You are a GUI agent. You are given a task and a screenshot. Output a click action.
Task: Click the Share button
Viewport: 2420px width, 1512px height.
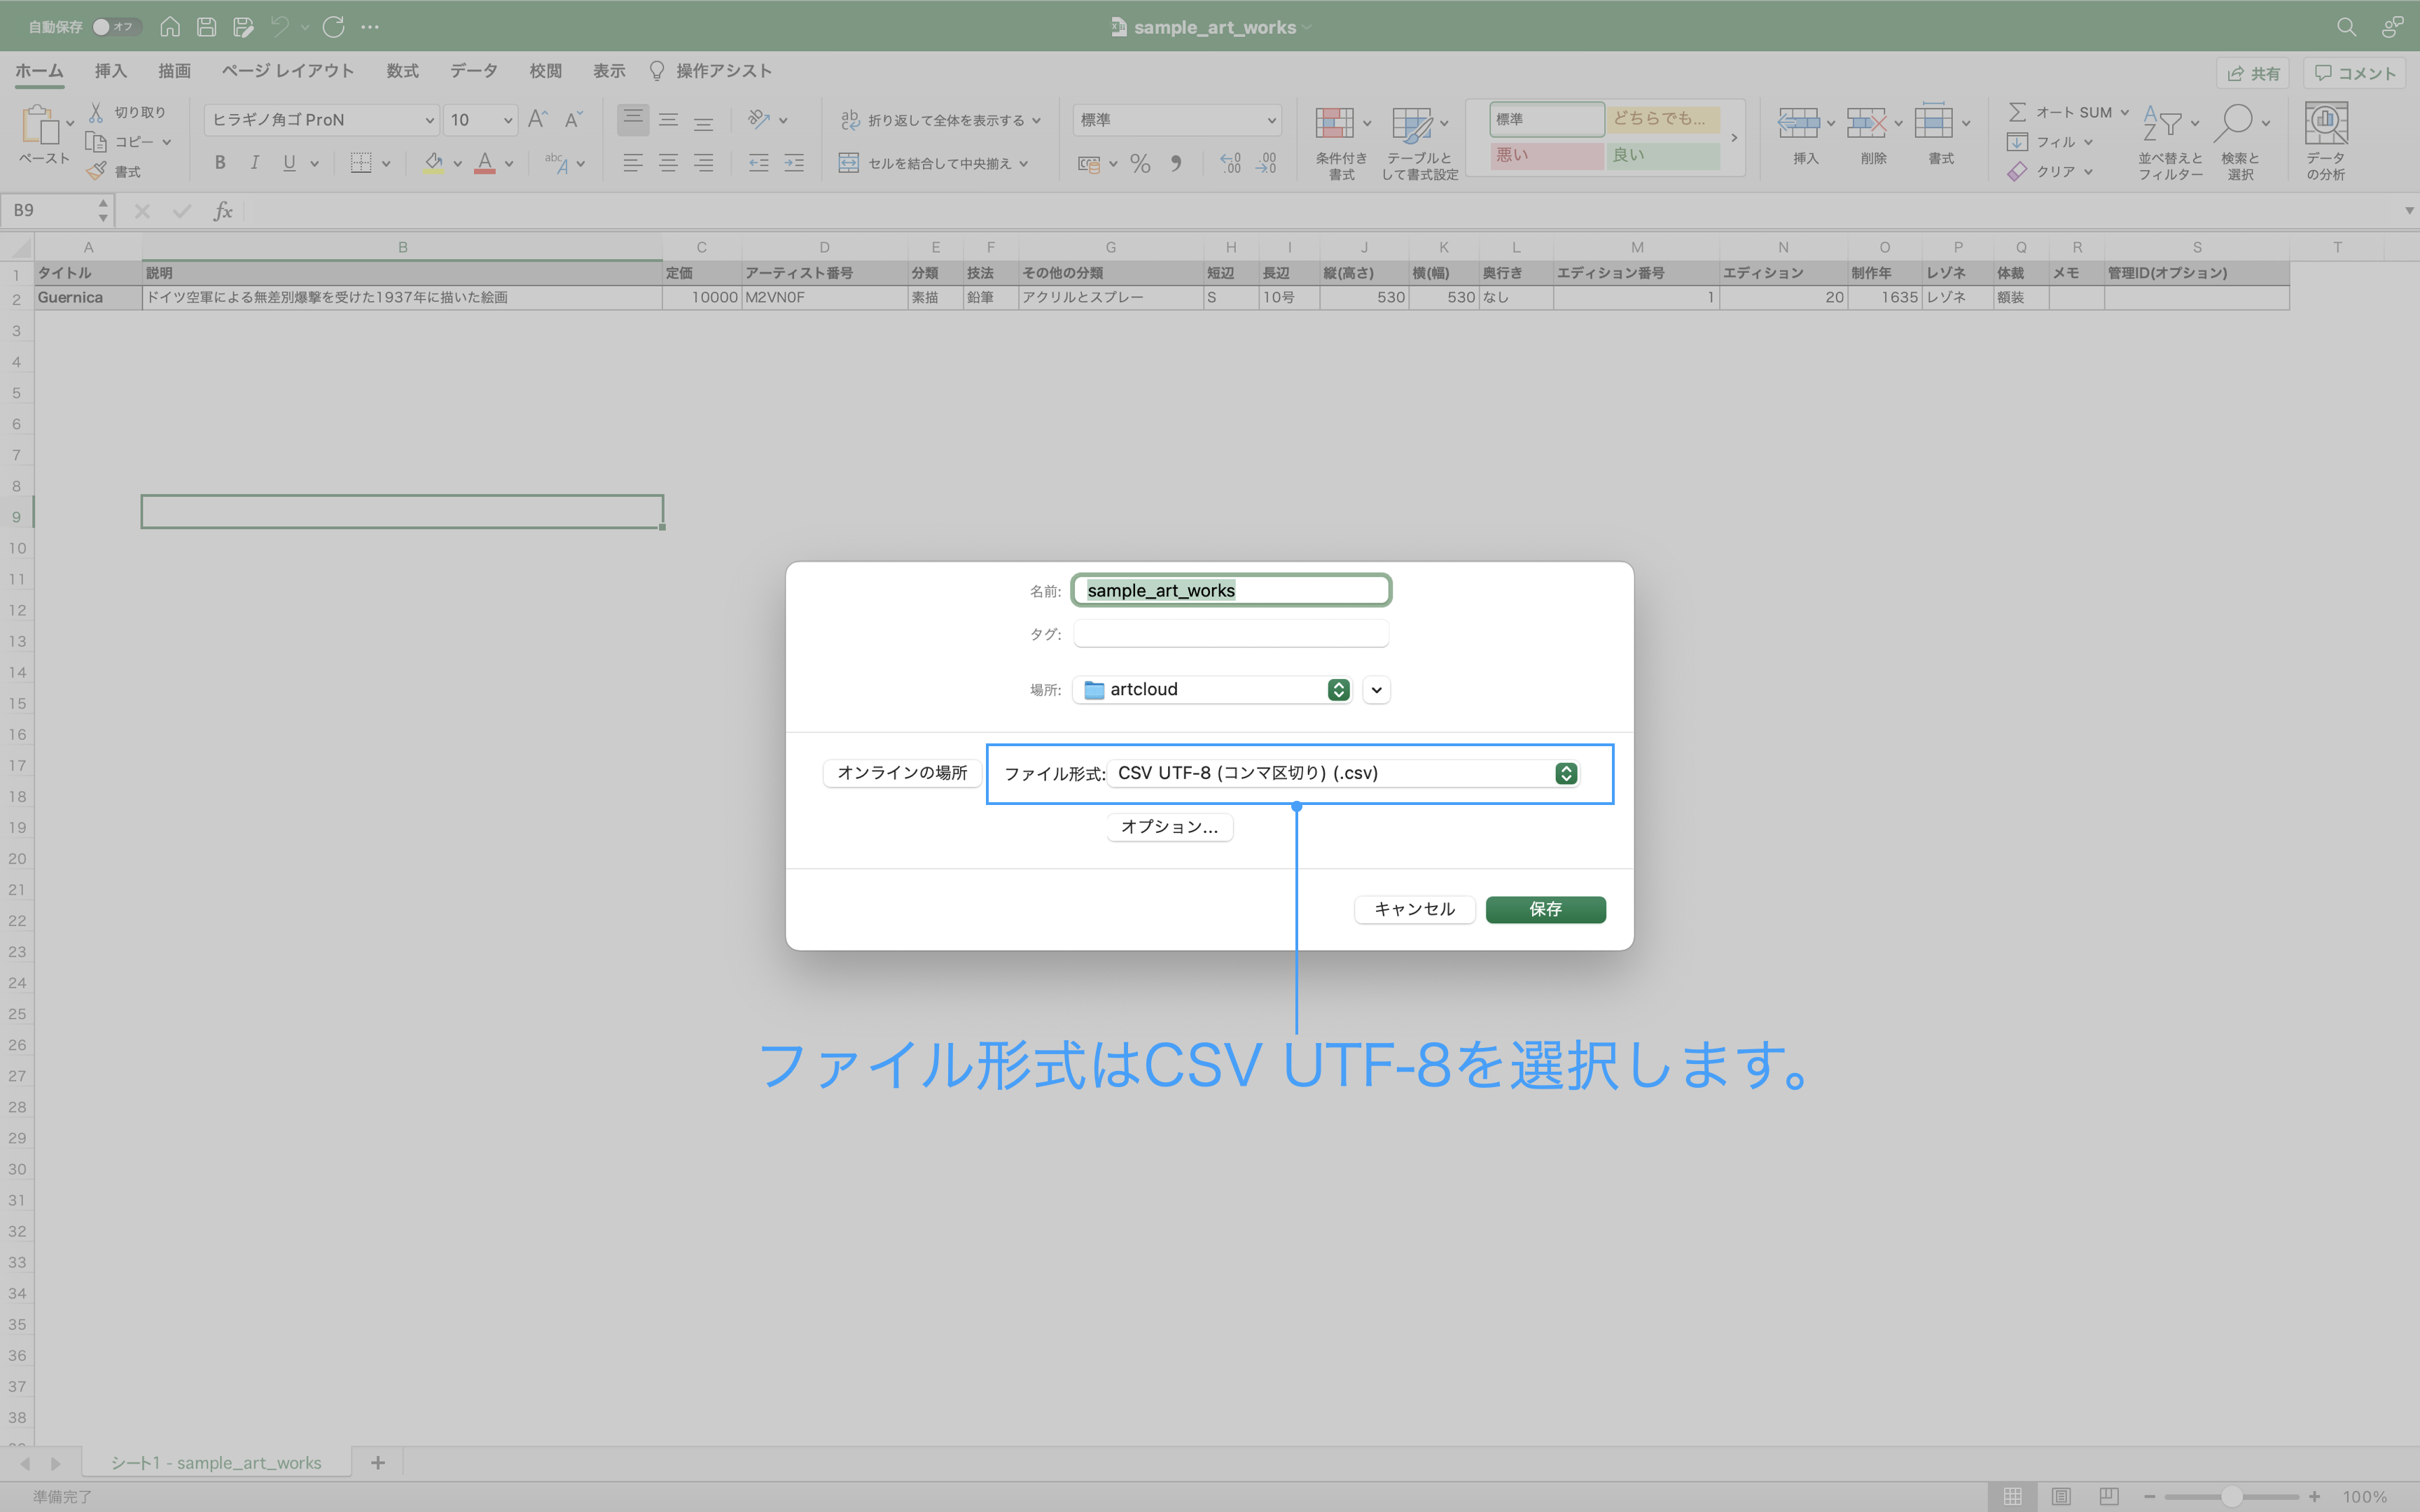pos(2253,73)
